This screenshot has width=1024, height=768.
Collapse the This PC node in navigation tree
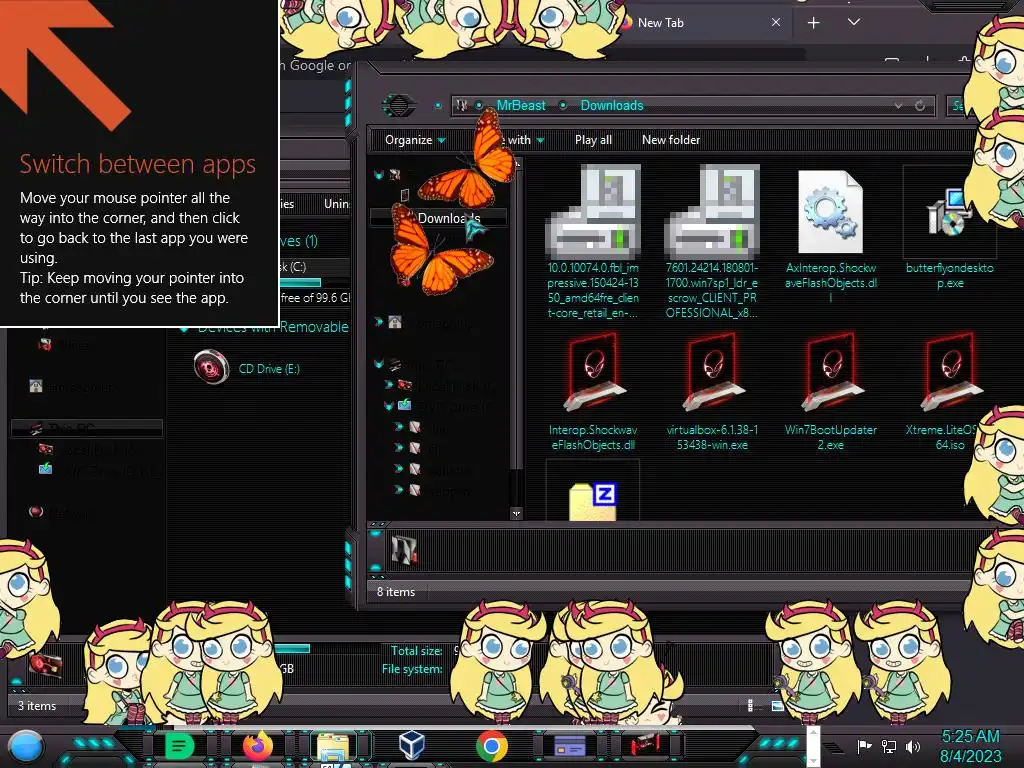click(379, 364)
